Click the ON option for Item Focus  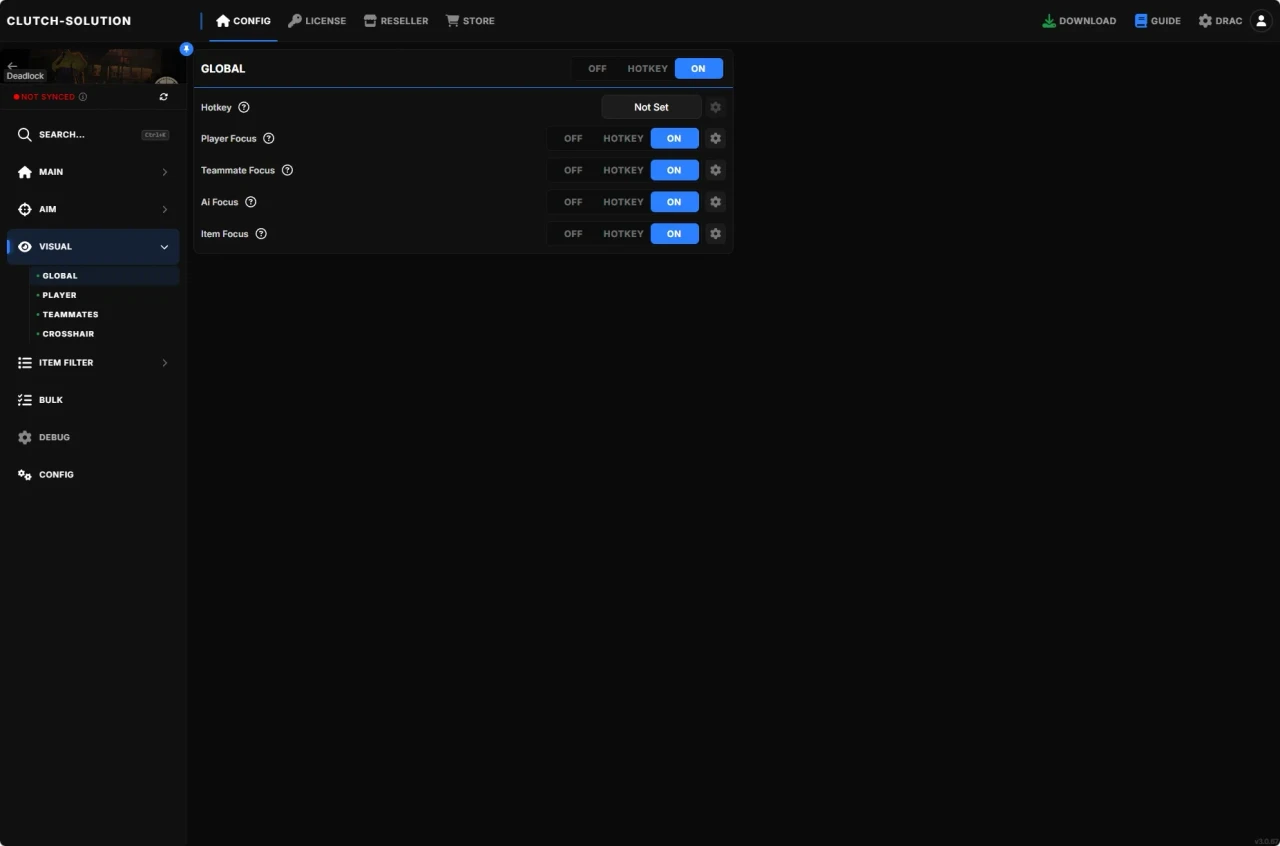pyautogui.click(x=674, y=234)
